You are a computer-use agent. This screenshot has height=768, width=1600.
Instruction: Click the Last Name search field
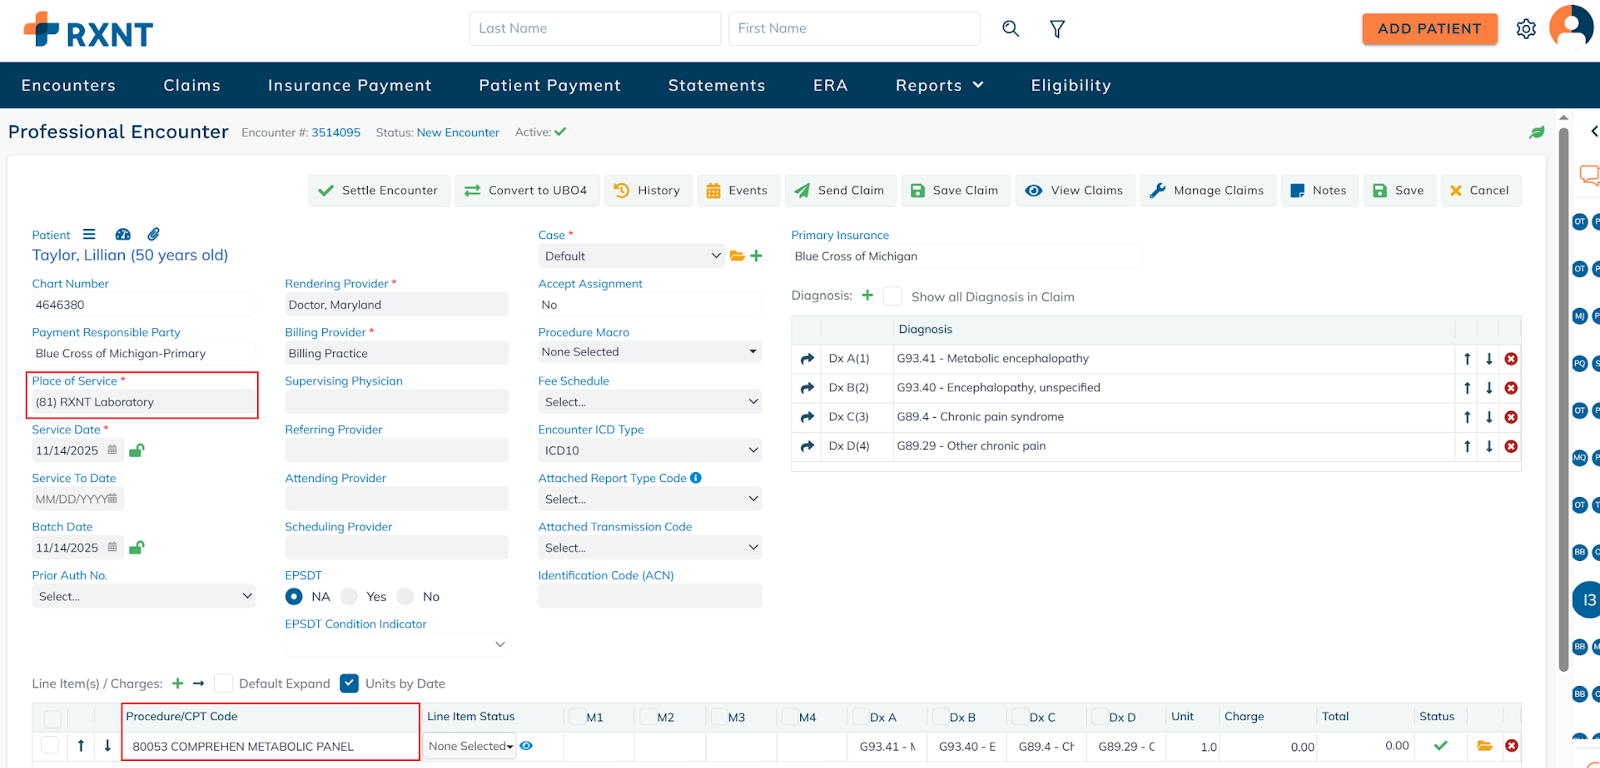594,29
